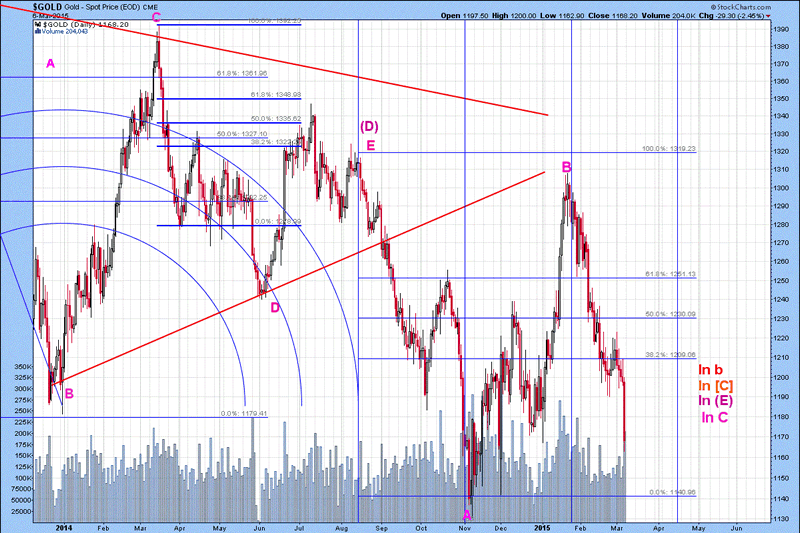Click the '38.2%: 1209.06' Fibonacci label
800x533 pixels.
(x=670, y=354)
